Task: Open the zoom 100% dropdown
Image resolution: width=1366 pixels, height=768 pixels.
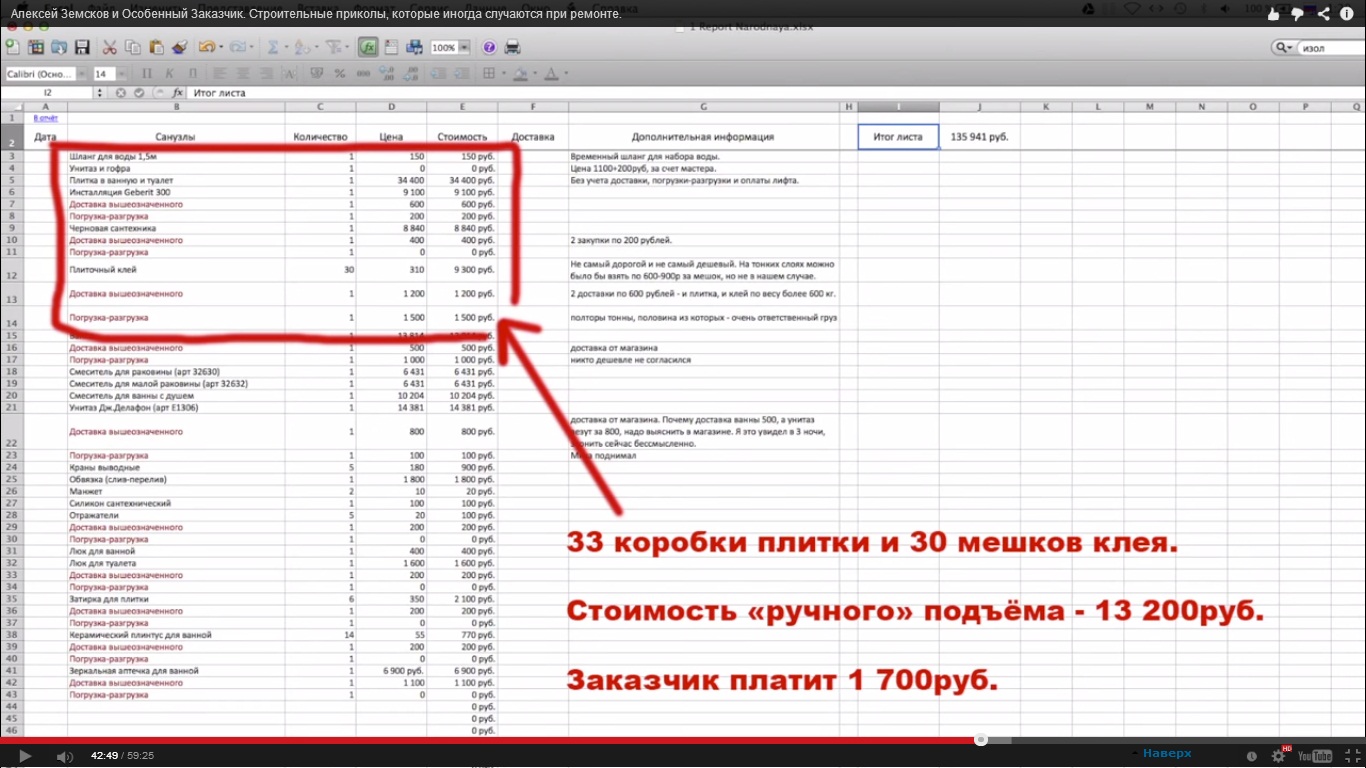Action: click(x=465, y=47)
